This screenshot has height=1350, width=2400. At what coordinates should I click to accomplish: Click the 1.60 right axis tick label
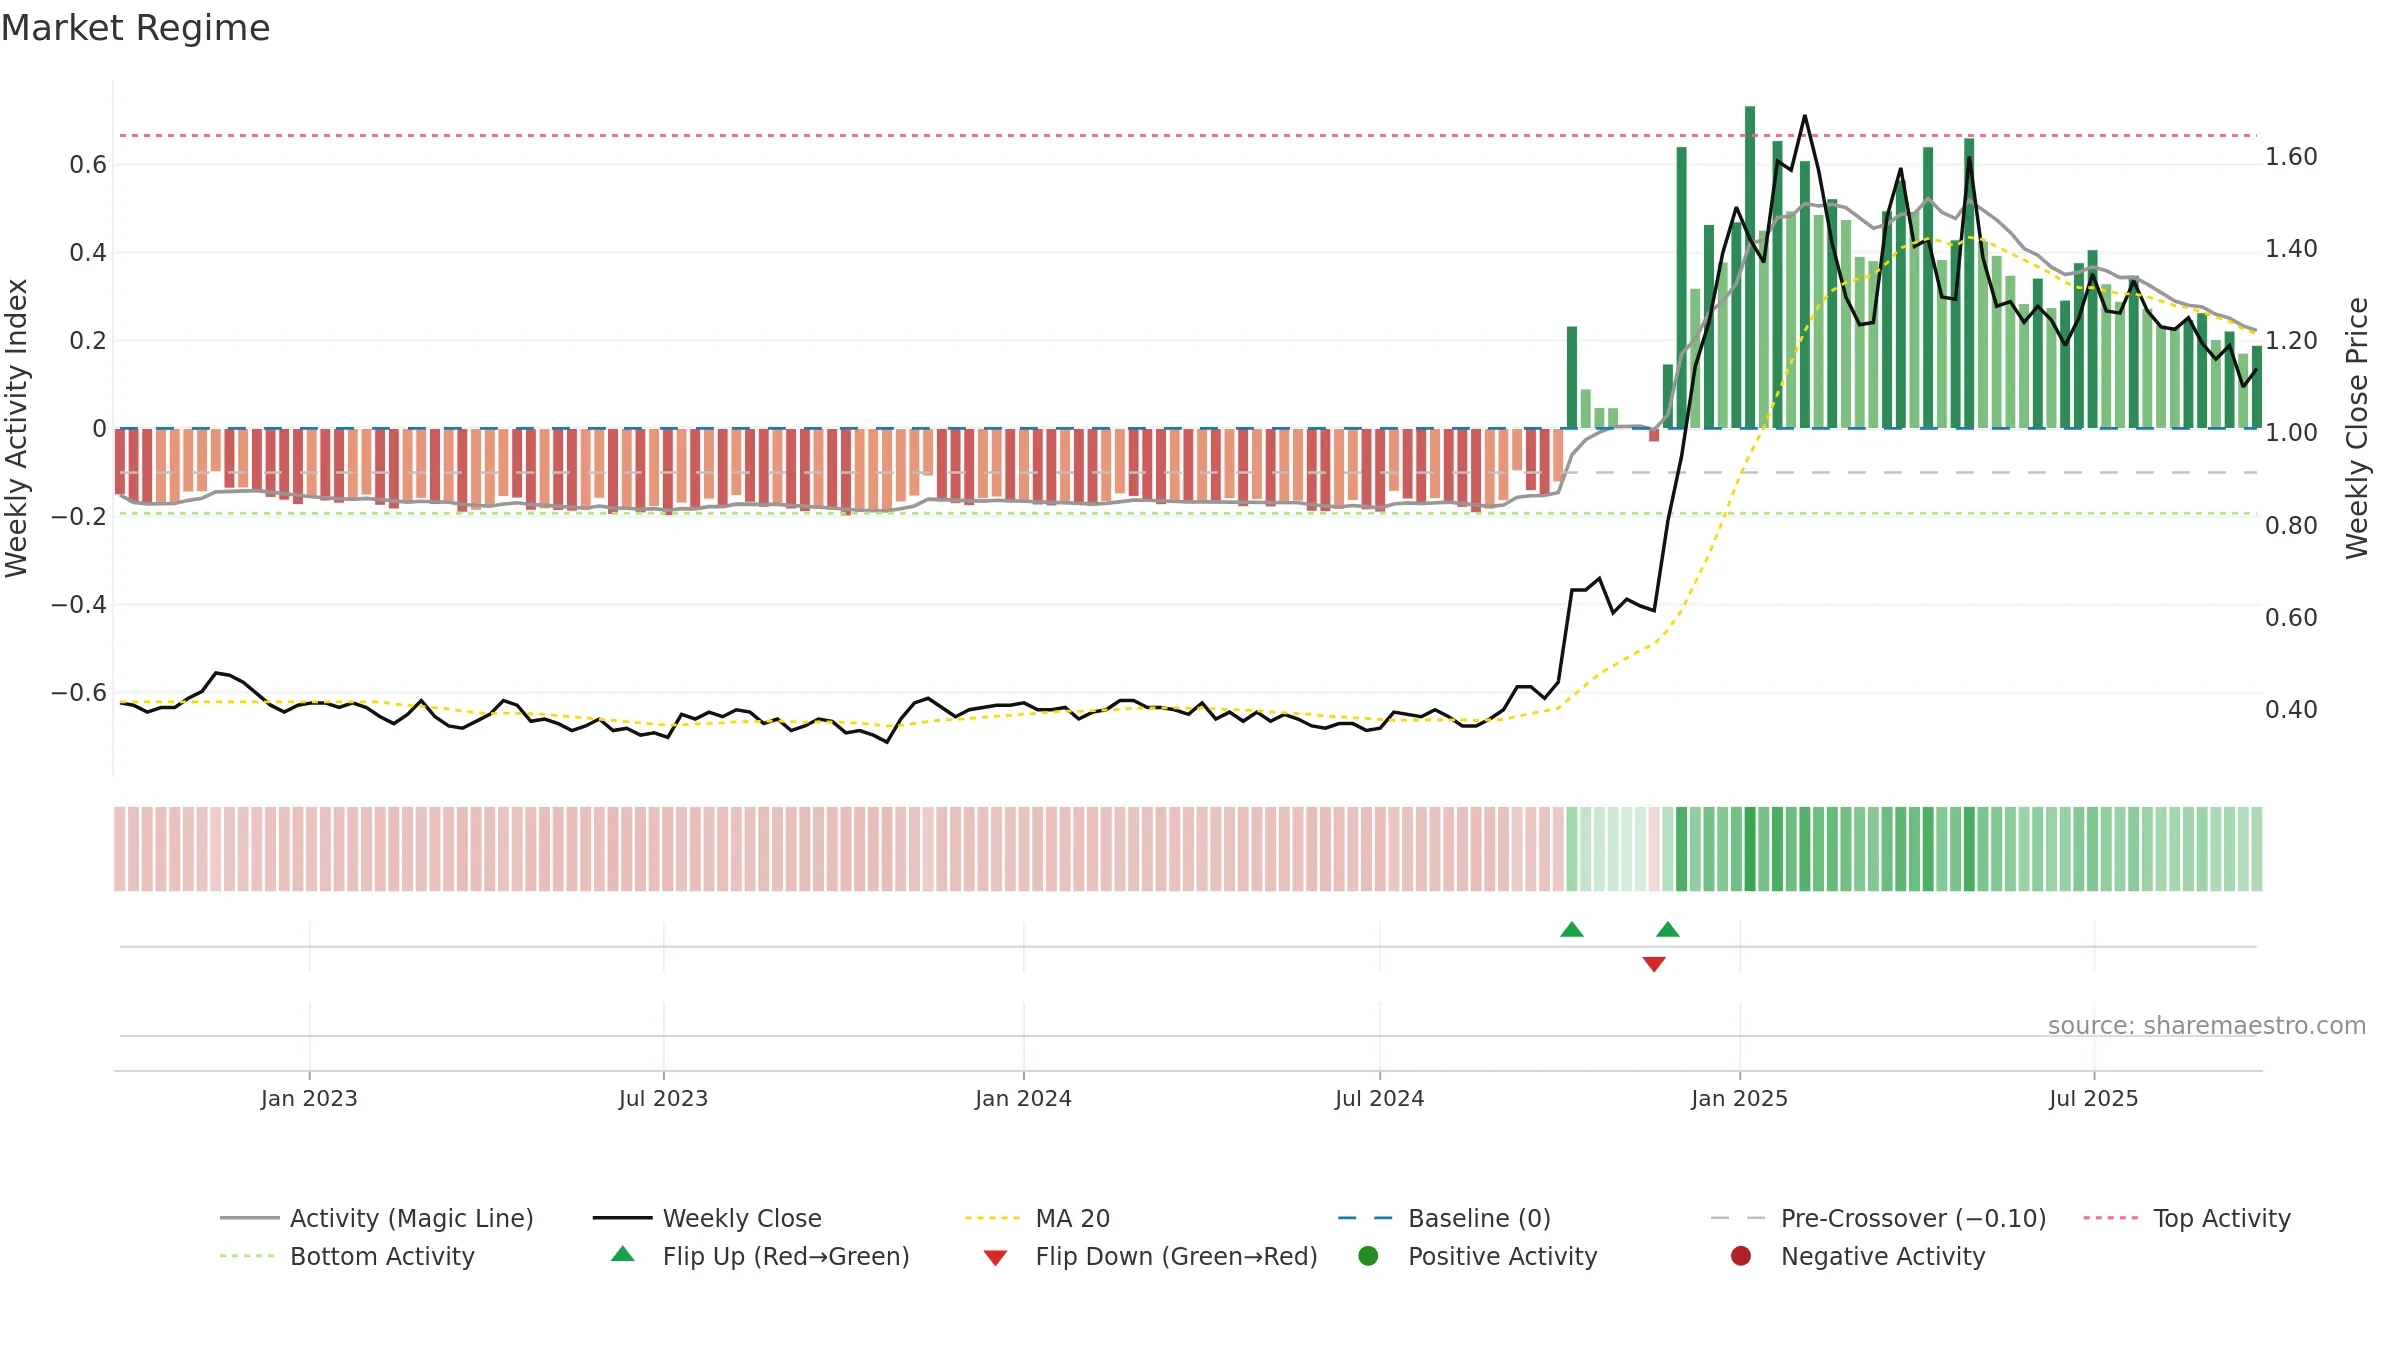2291,157
